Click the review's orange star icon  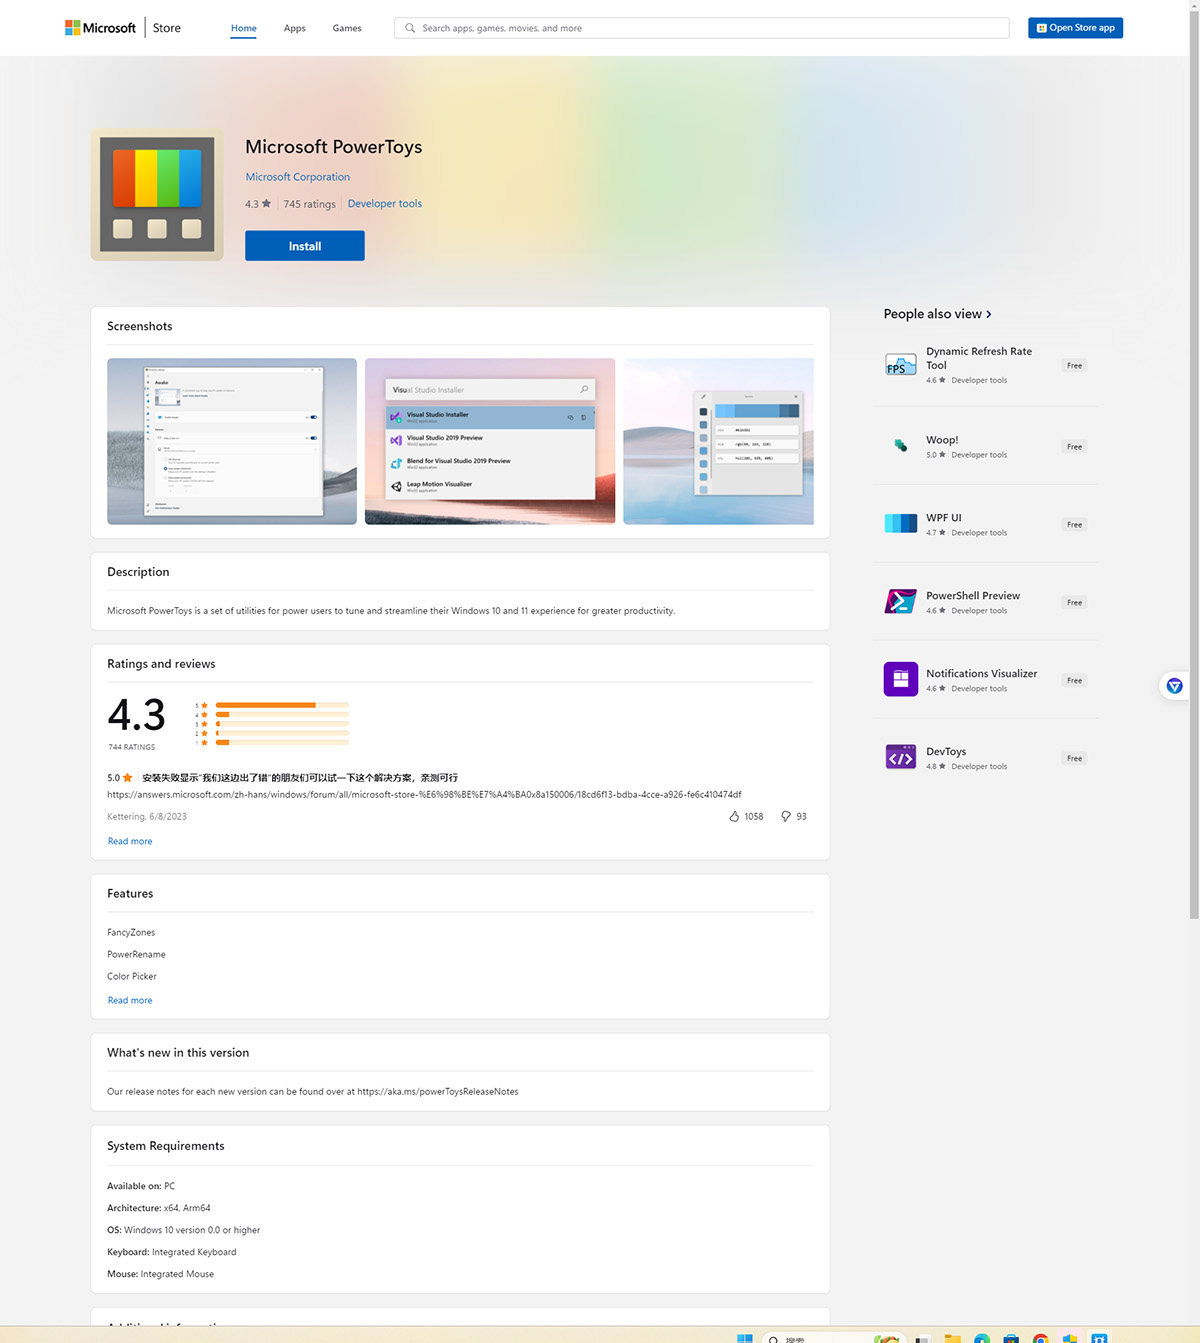(x=127, y=777)
